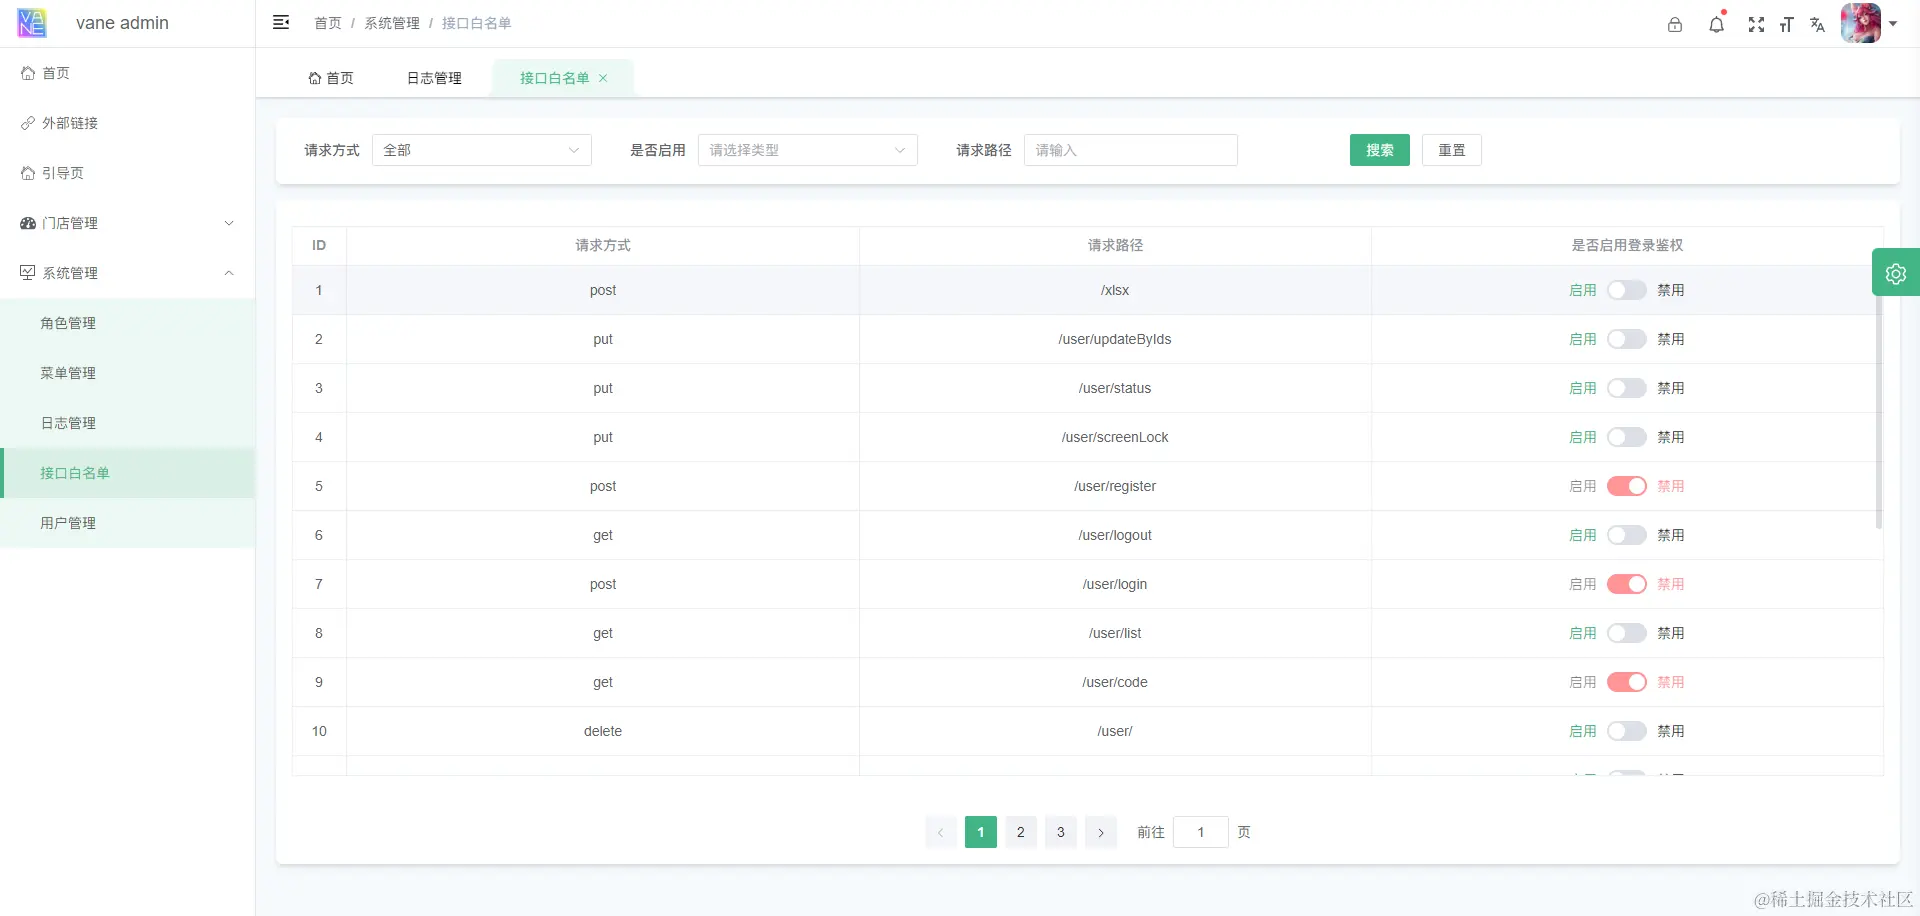The image size is (1920, 916).
Task: Go to 首页 in the sidebar
Action: [x=127, y=73]
